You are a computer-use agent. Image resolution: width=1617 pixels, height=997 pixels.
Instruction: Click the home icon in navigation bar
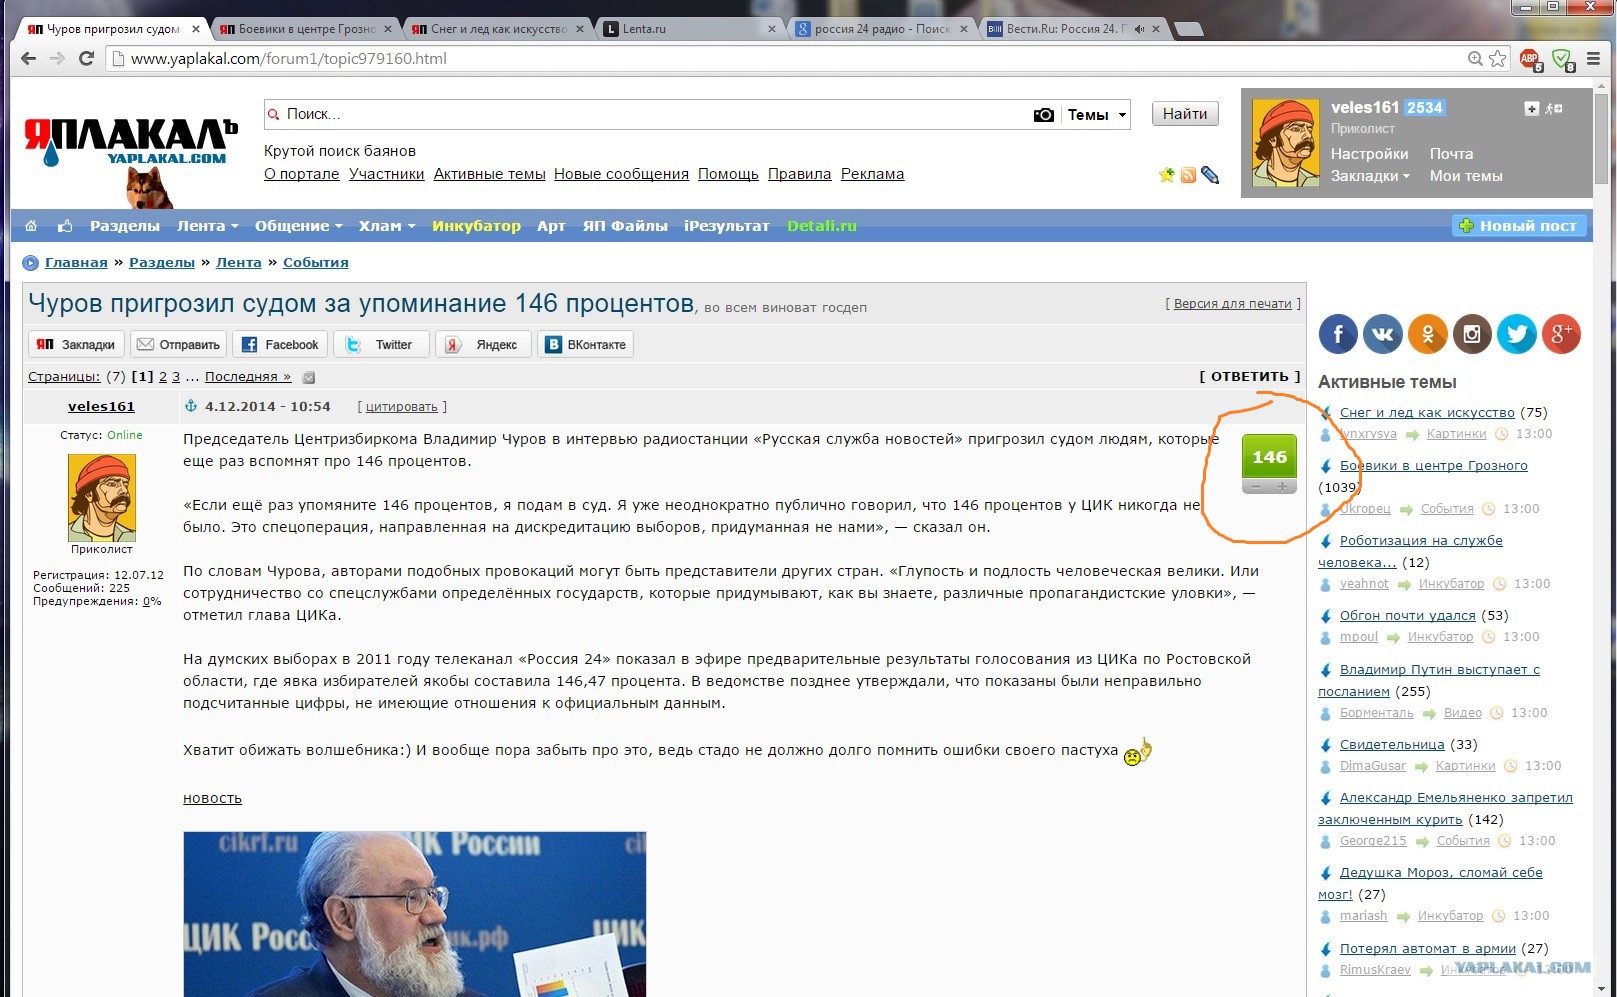31,226
